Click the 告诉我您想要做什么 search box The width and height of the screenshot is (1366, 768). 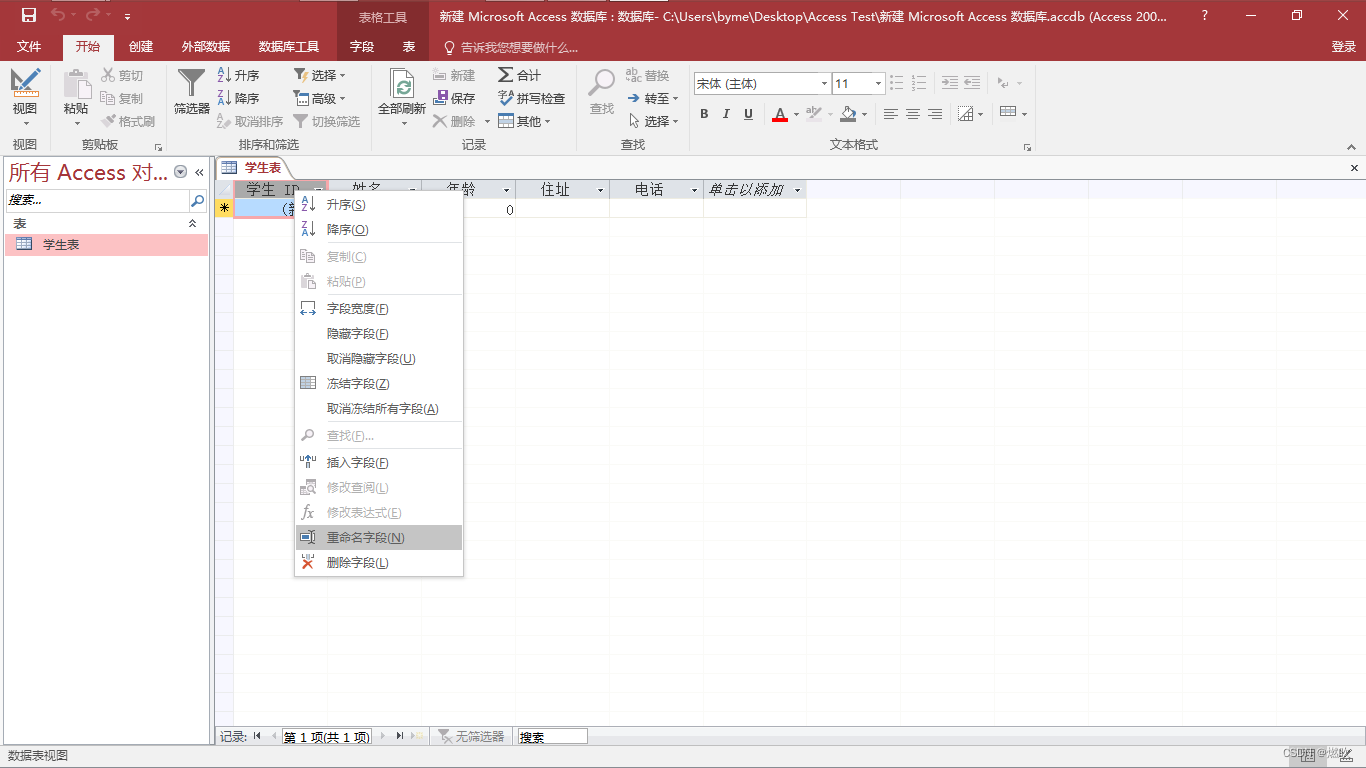tap(511, 47)
